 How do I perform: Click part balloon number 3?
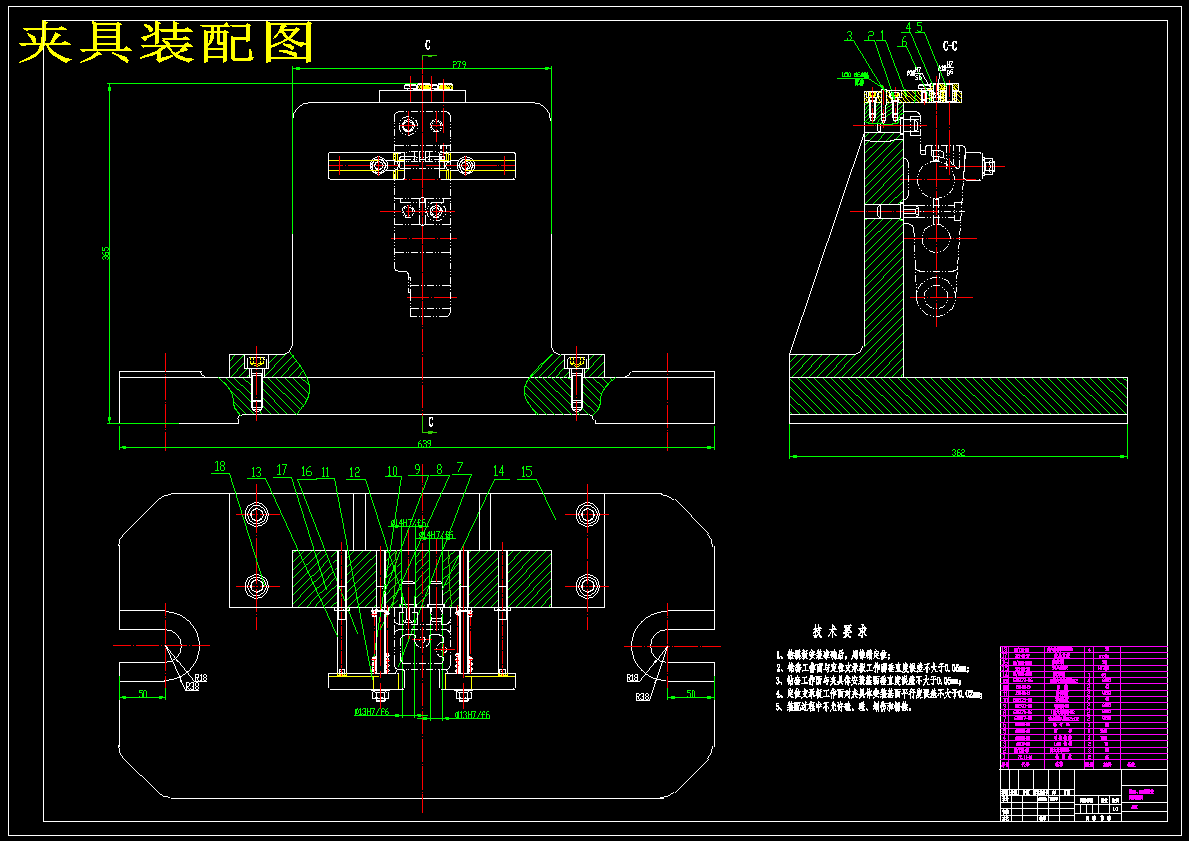pos(849,36)
